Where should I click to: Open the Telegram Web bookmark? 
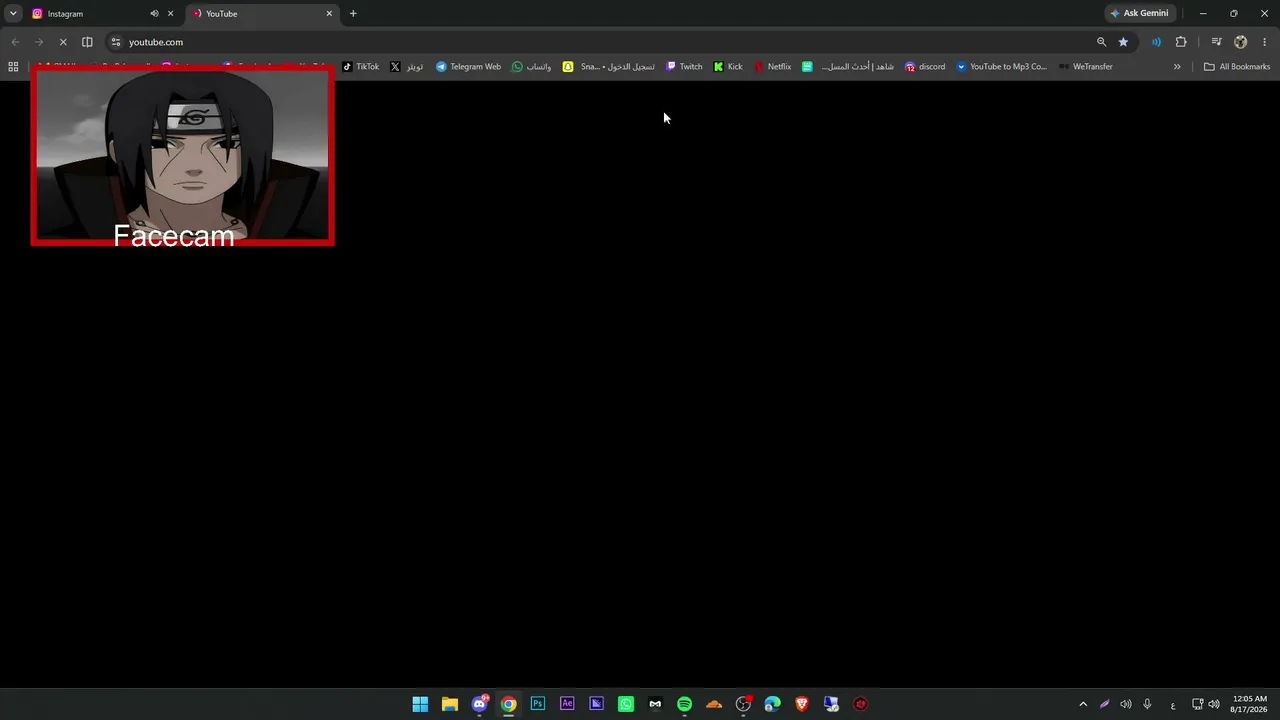point(468,67)
